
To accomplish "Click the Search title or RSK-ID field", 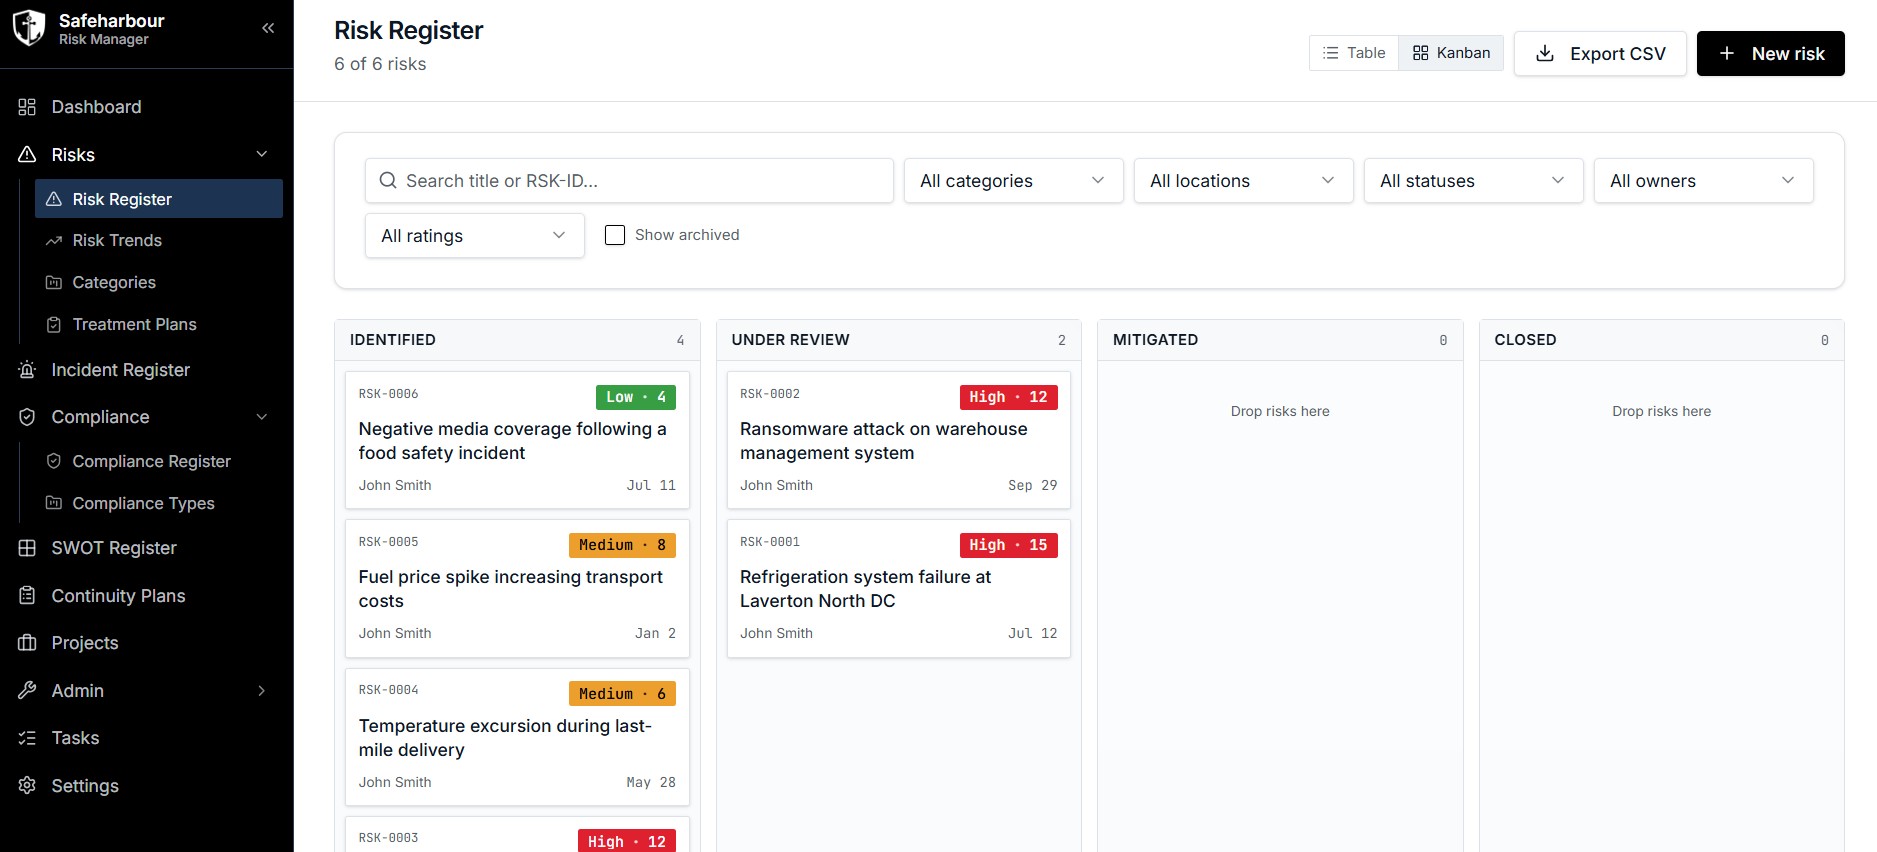I will click(x=629, y=181).
